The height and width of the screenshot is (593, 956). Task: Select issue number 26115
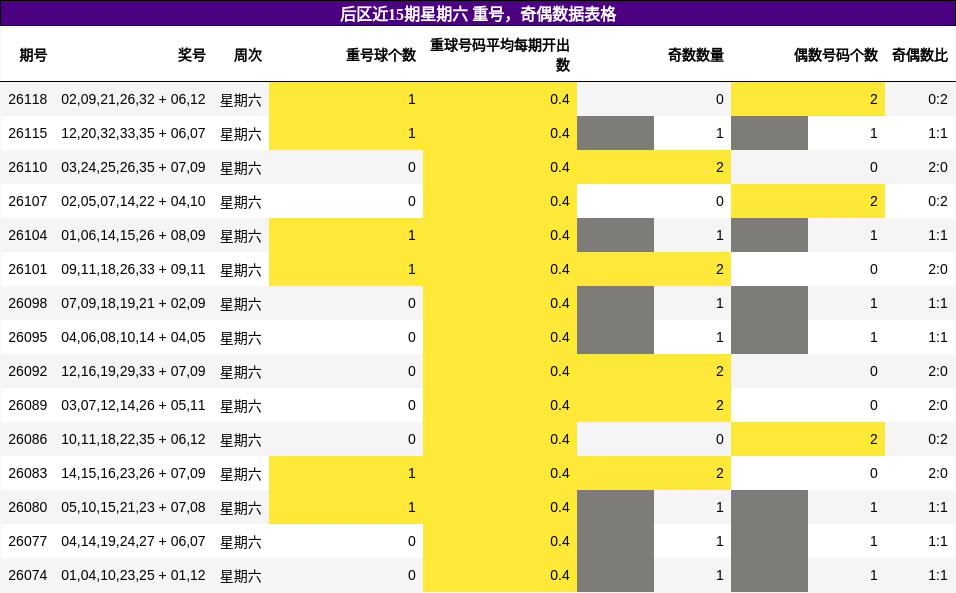click(x=27, y=133)
